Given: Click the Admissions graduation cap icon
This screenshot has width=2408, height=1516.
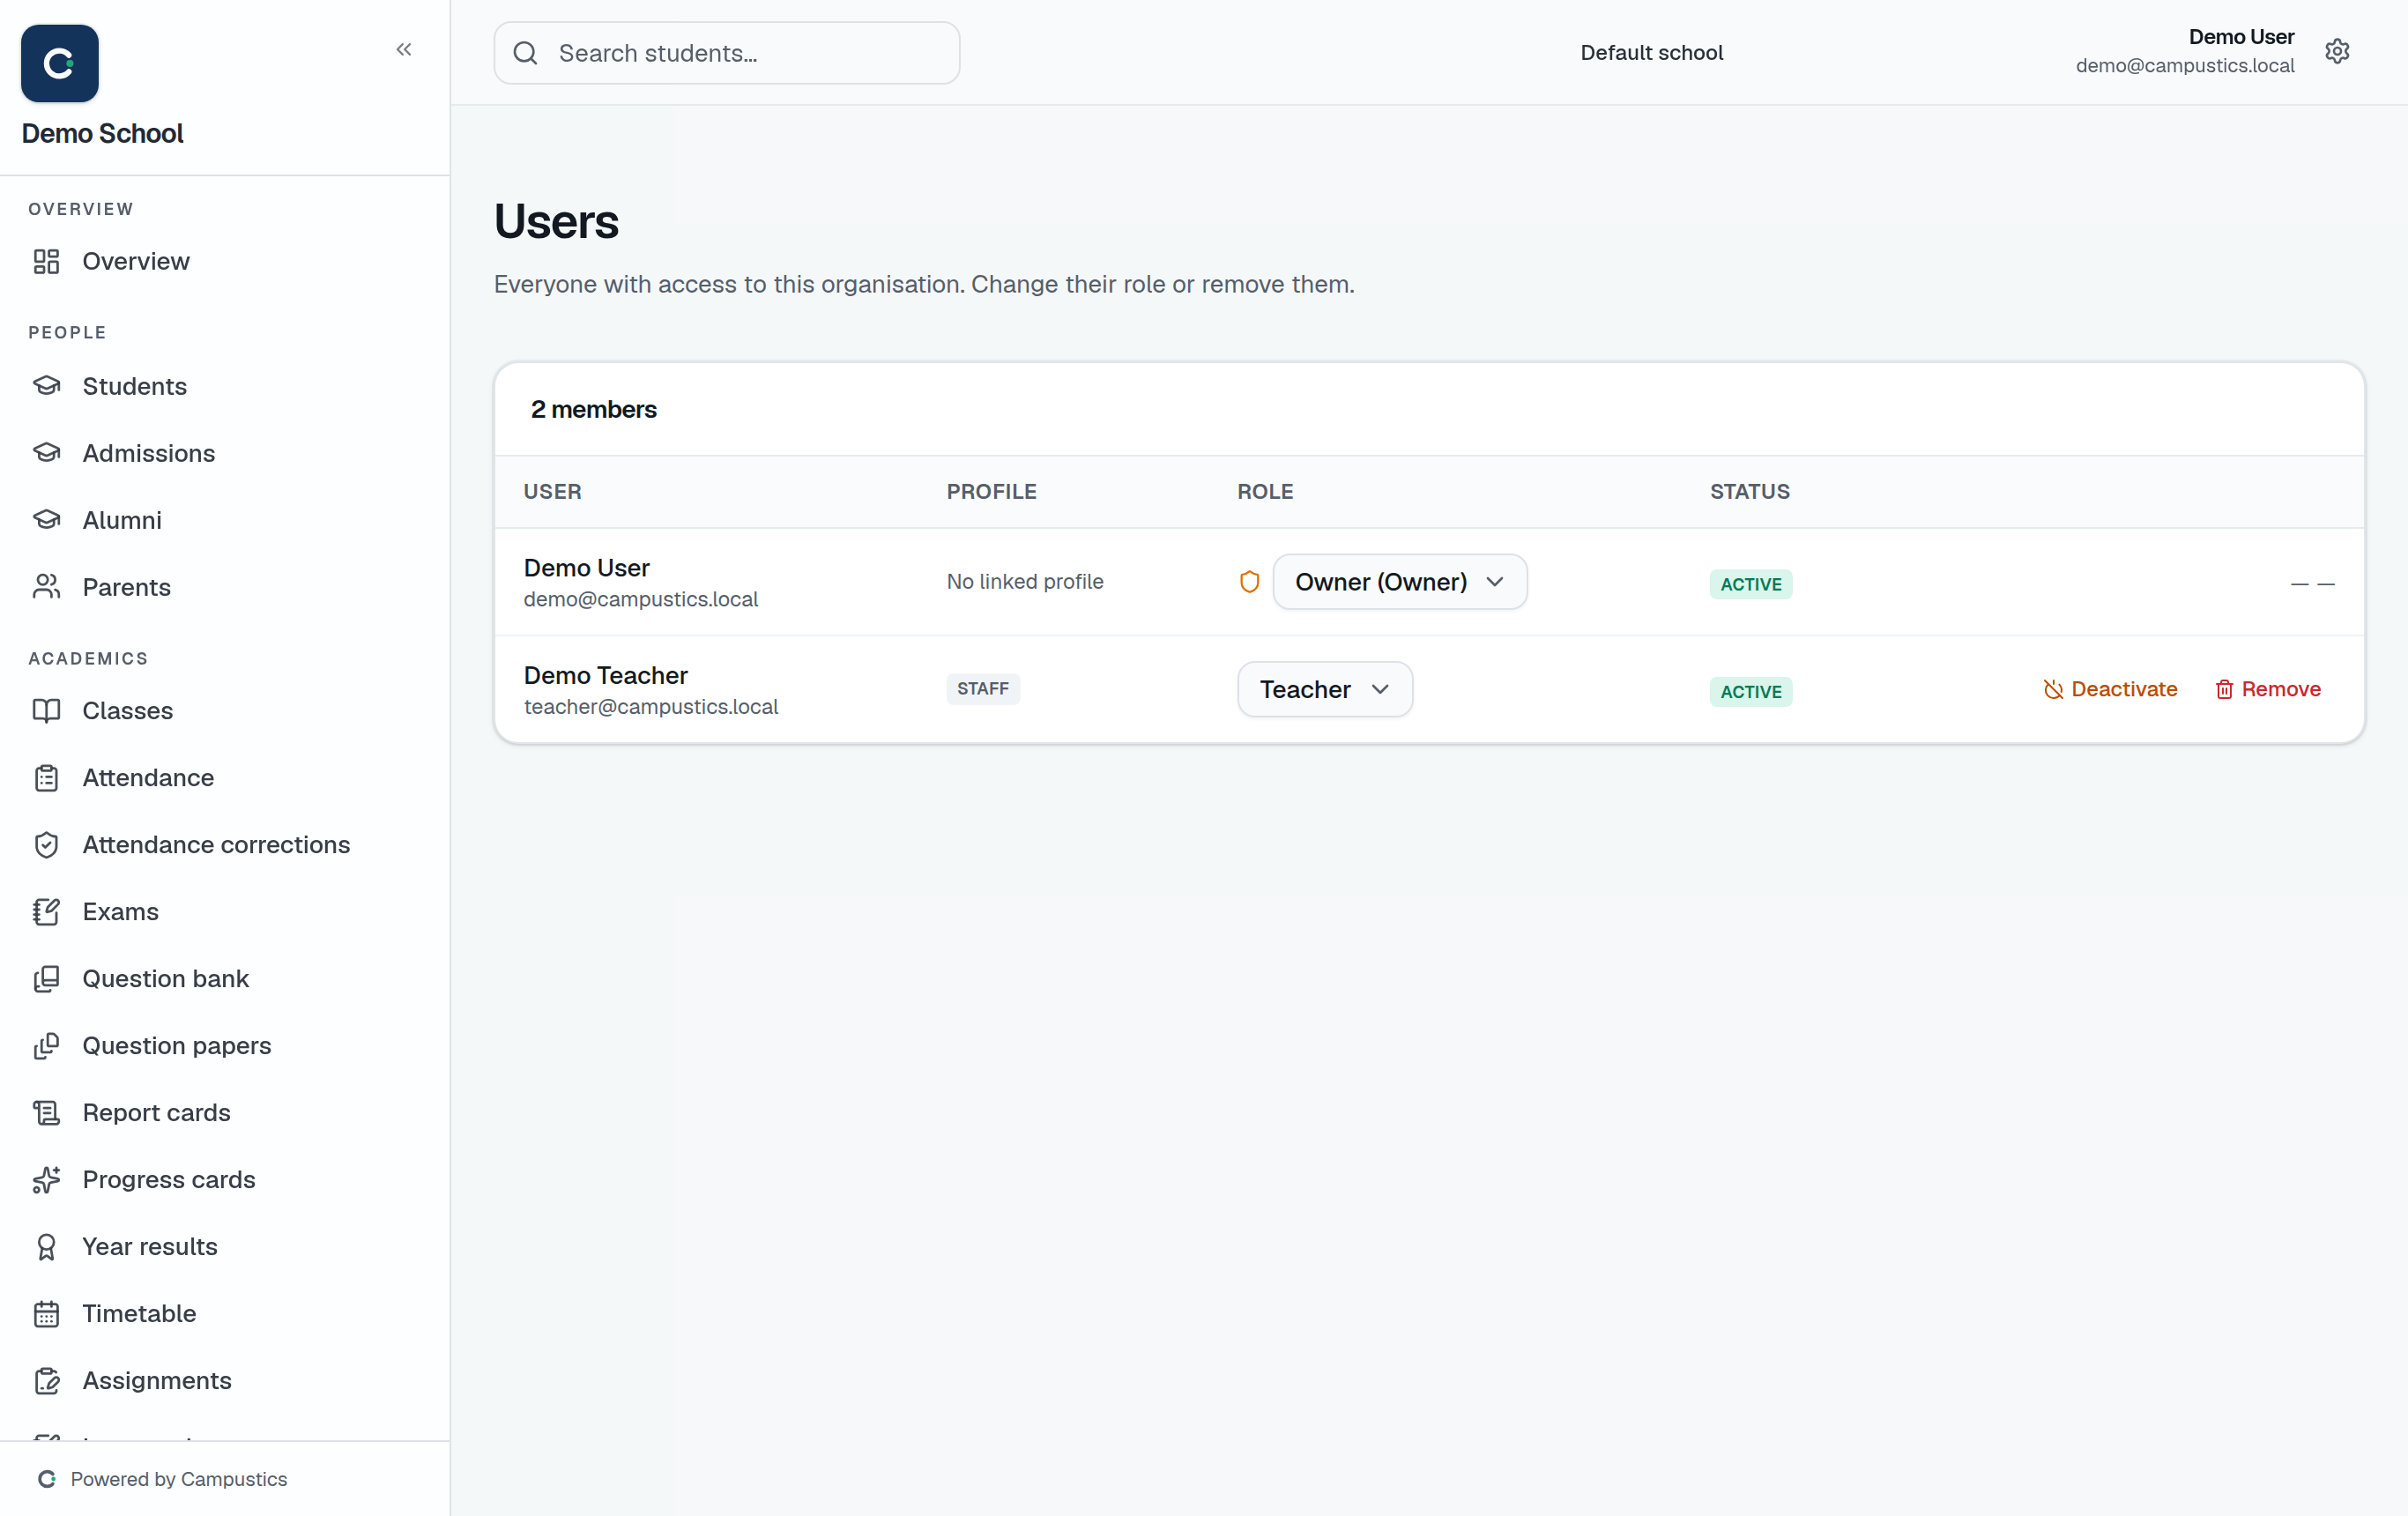Looking at the screenshot, I should tap(47, 453).
